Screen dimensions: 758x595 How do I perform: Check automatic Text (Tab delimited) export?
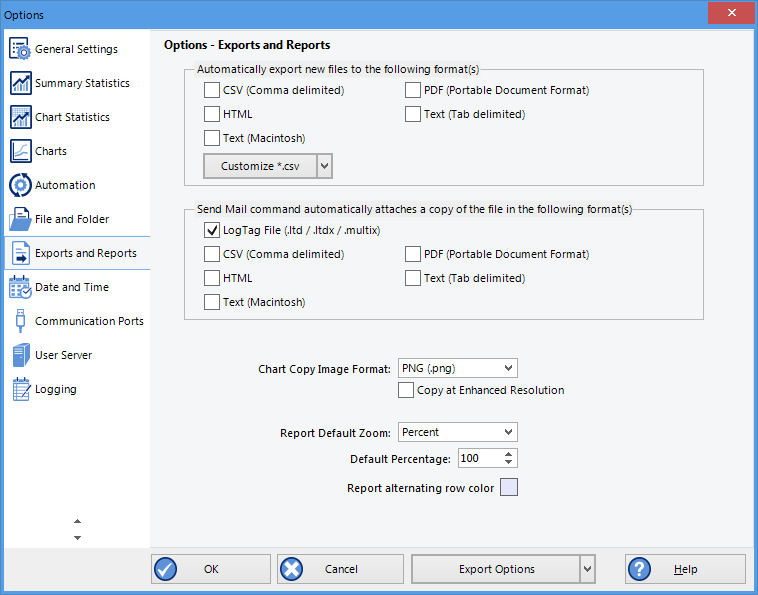413,114
